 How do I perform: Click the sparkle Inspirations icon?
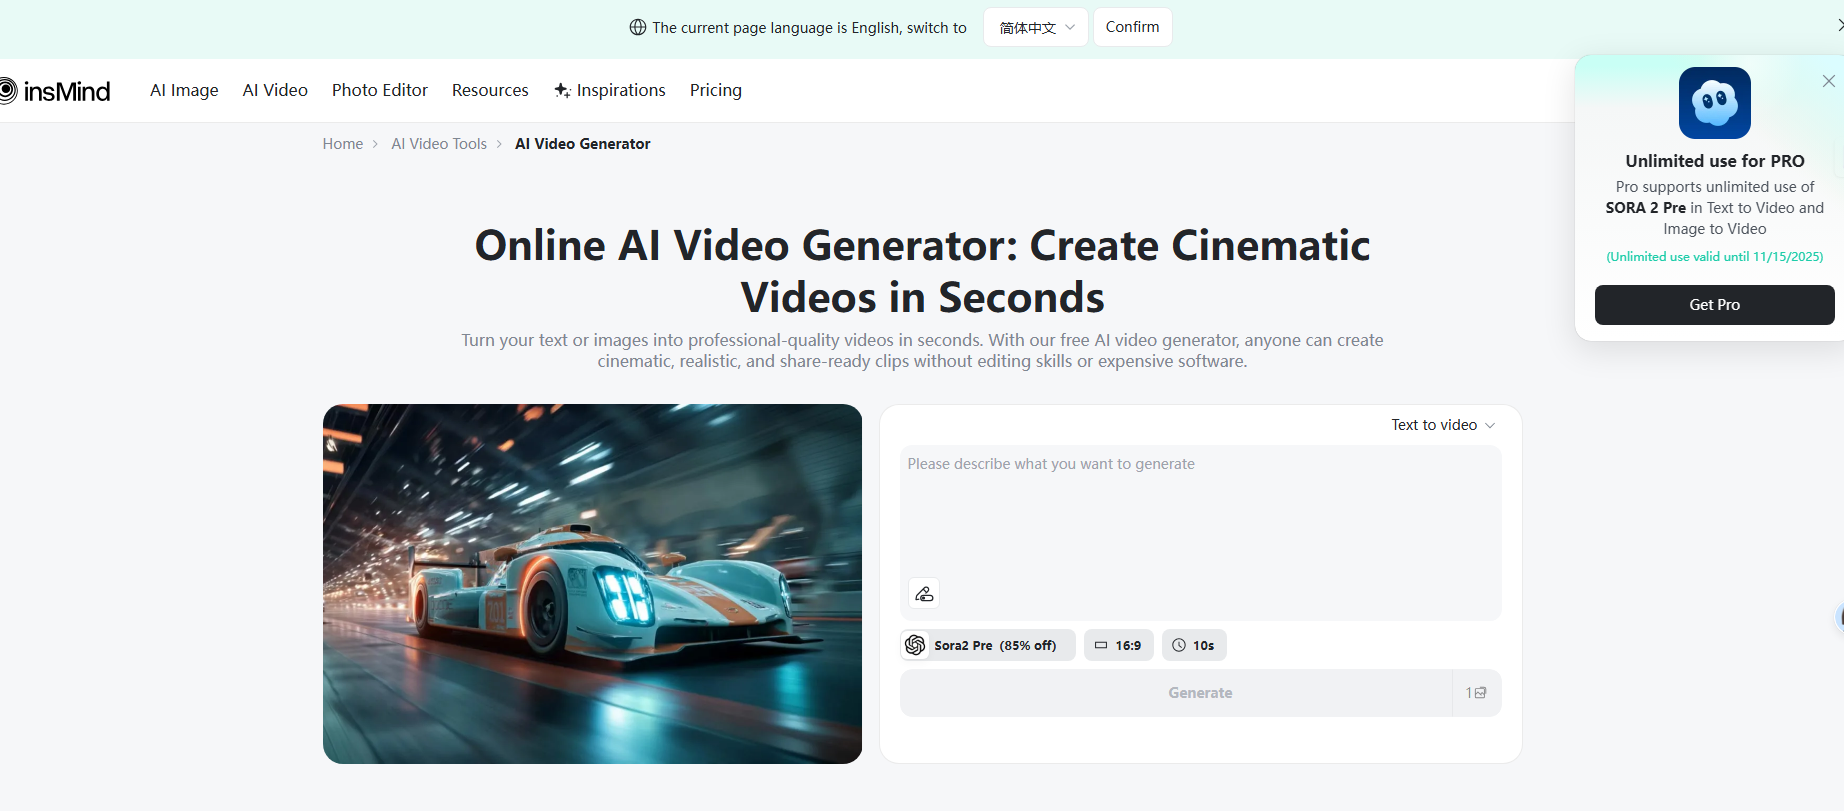click(562, 90)
